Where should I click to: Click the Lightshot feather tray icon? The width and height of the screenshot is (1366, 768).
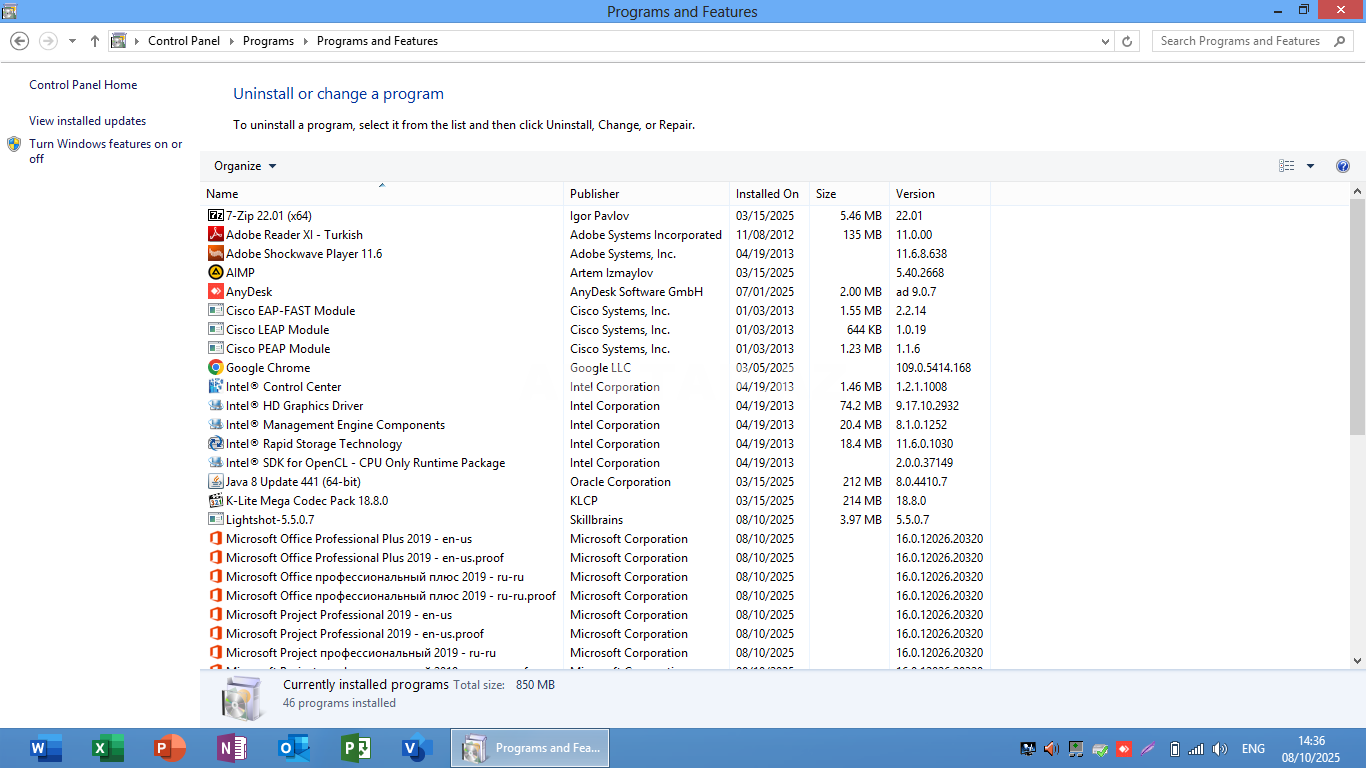click(x=1148, y=748)
